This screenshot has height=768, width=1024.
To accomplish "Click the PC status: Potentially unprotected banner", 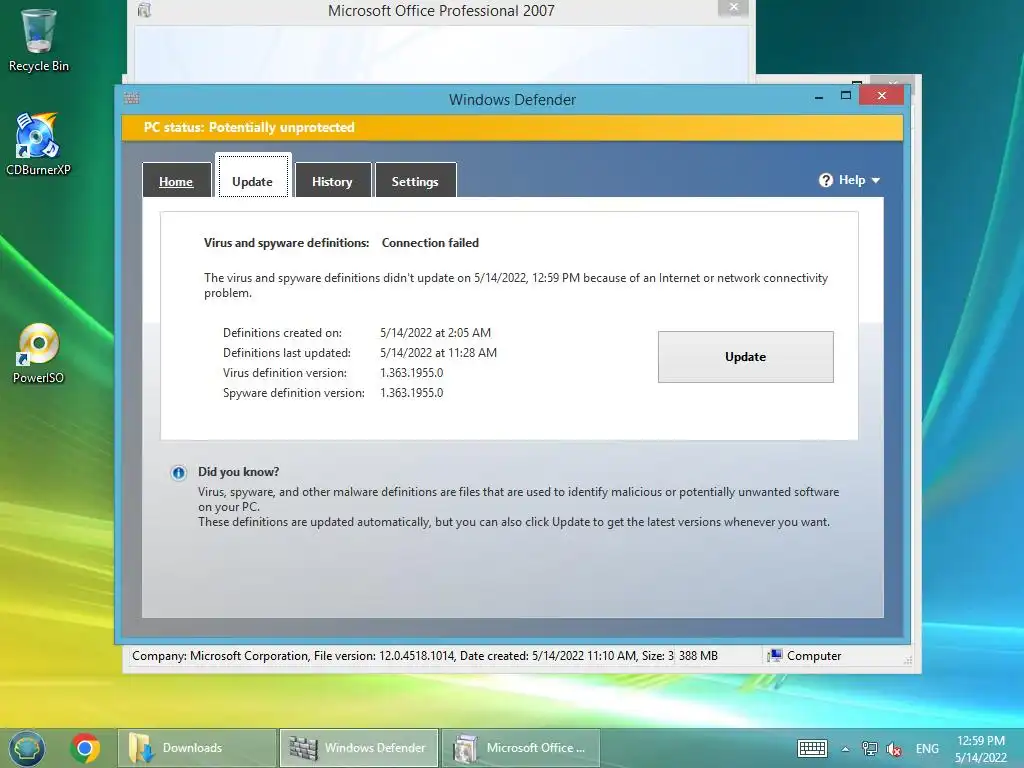I will tap(512, 127).
